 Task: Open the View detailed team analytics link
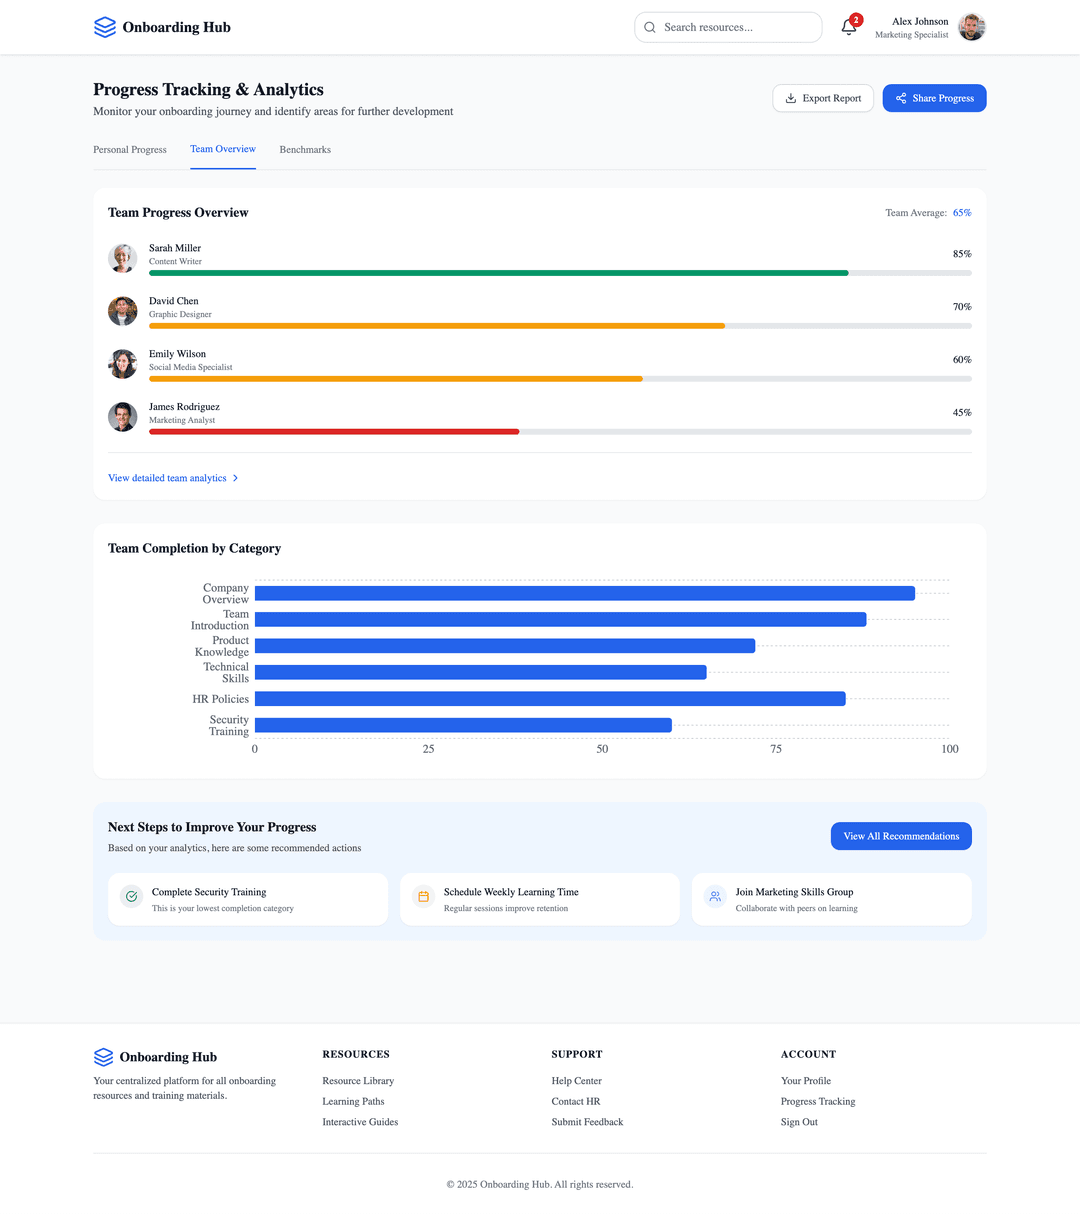tap(167, 478)
